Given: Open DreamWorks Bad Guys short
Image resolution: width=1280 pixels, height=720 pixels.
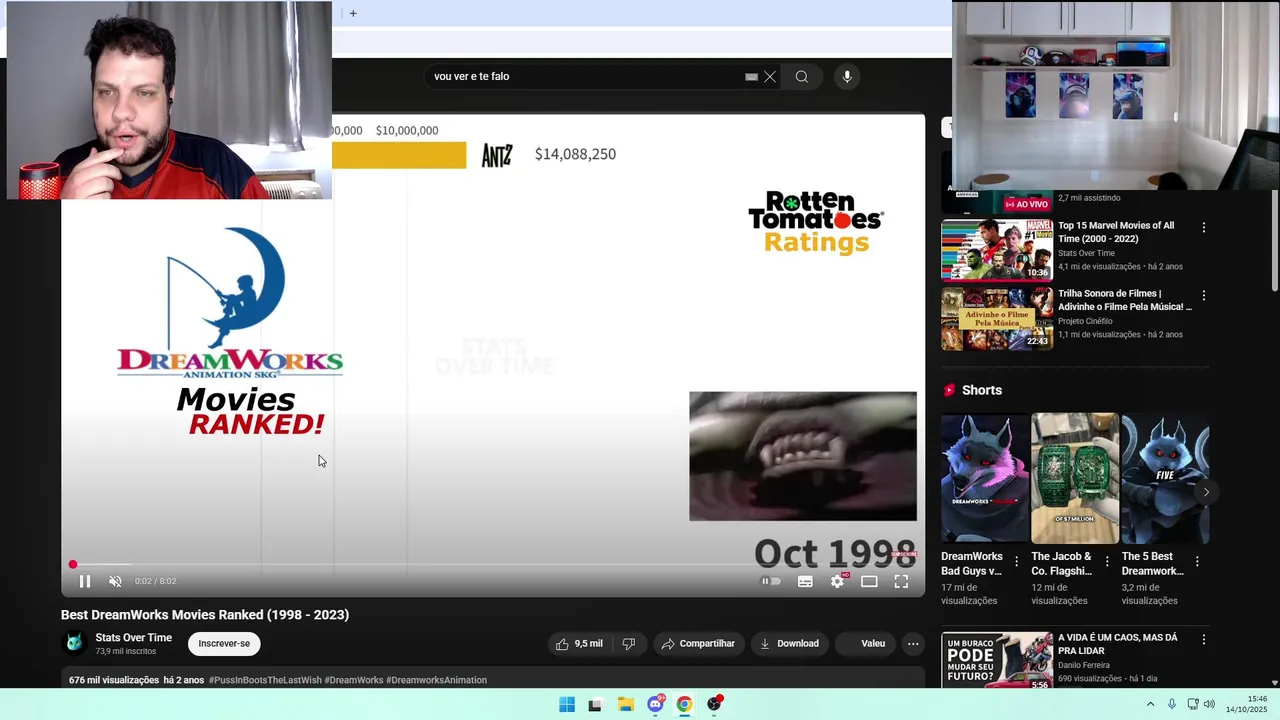Looking at the screenshot, I should tap(984, 478).
